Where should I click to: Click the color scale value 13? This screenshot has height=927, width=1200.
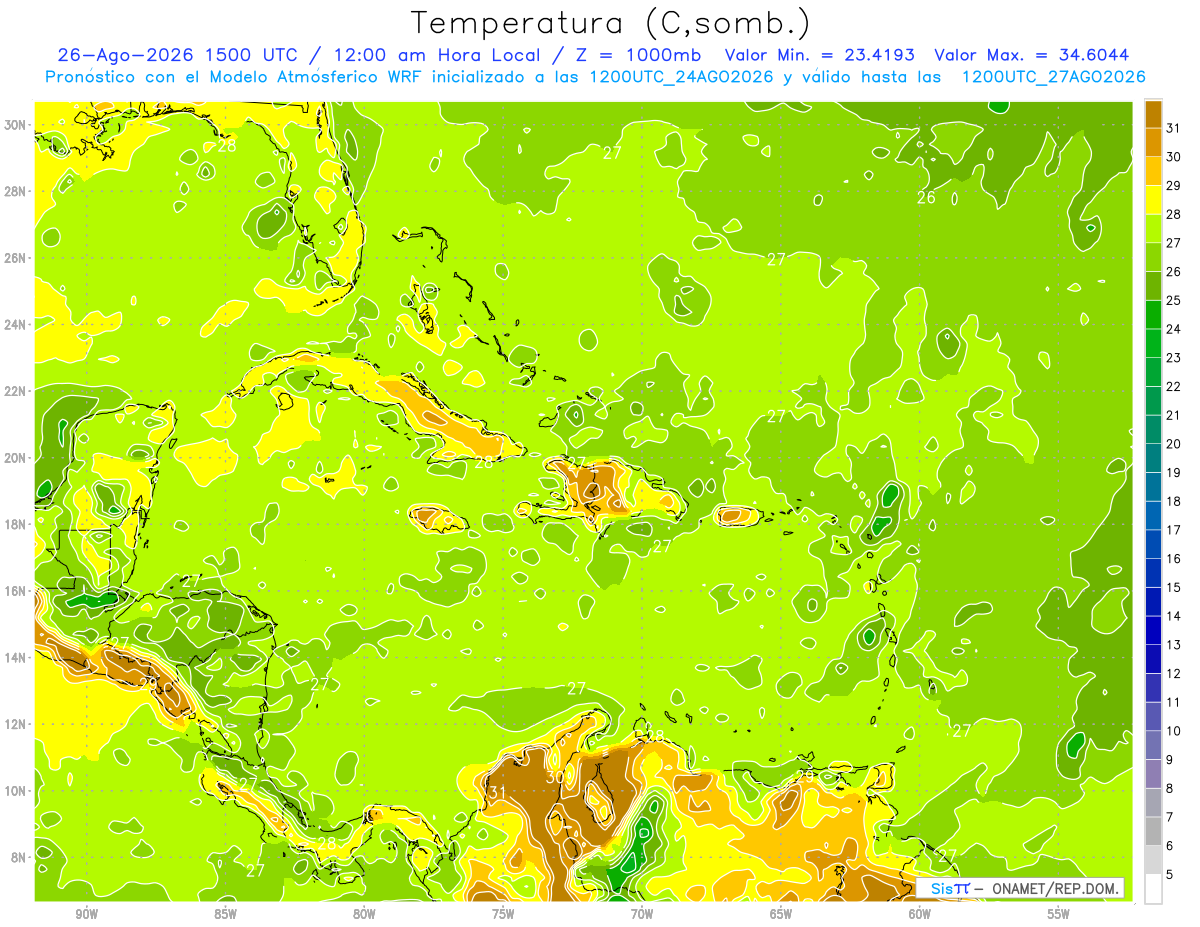(x=1173, y=644)
